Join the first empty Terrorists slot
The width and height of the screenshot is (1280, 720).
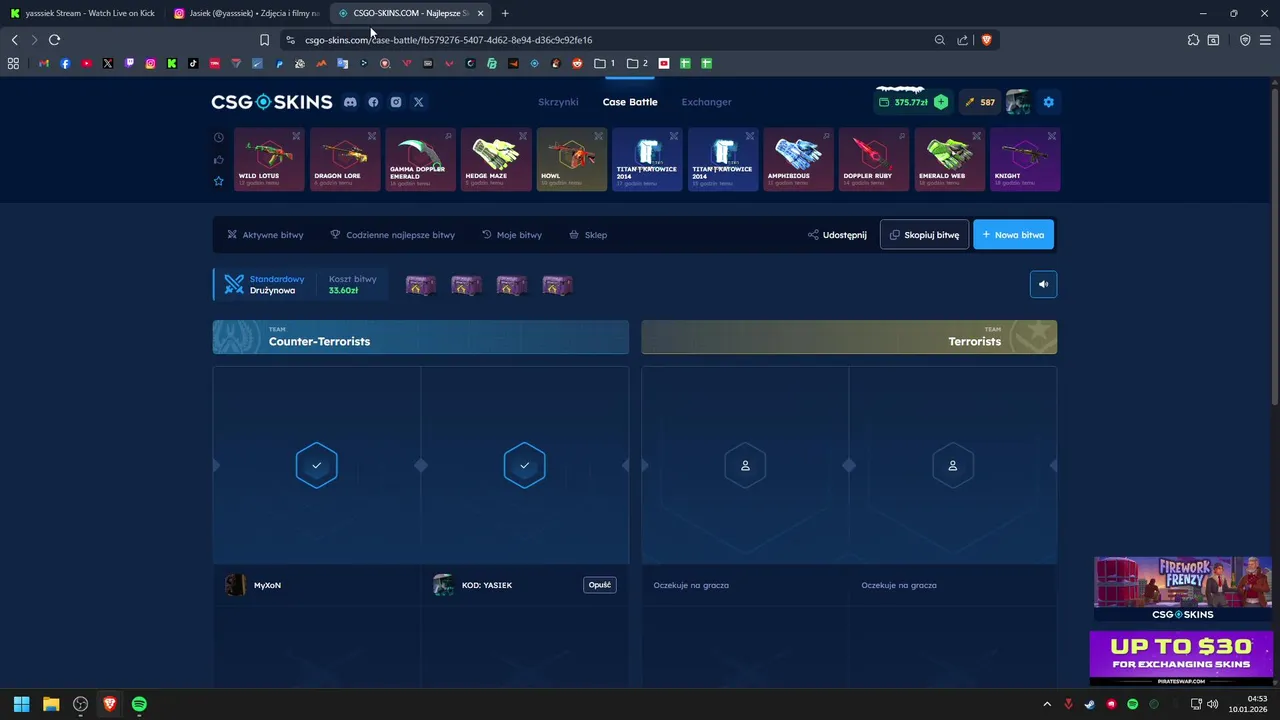[745, 465]
